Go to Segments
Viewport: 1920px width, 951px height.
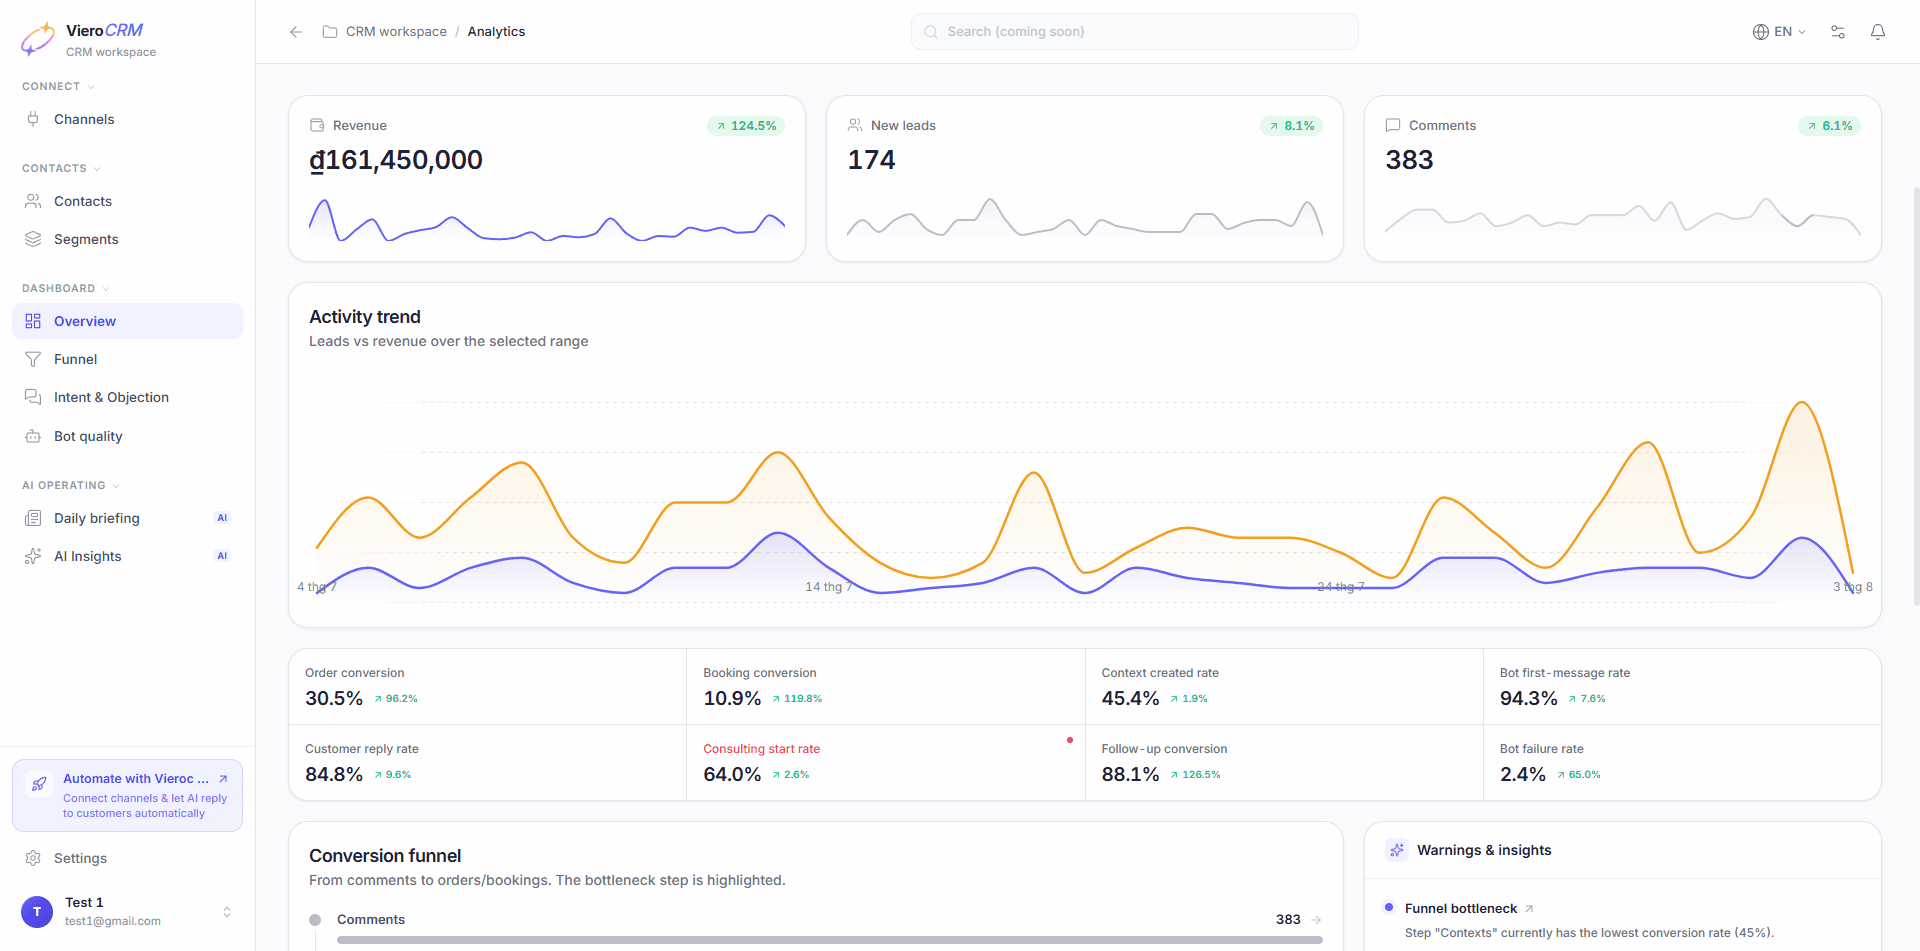pos(127,239)
